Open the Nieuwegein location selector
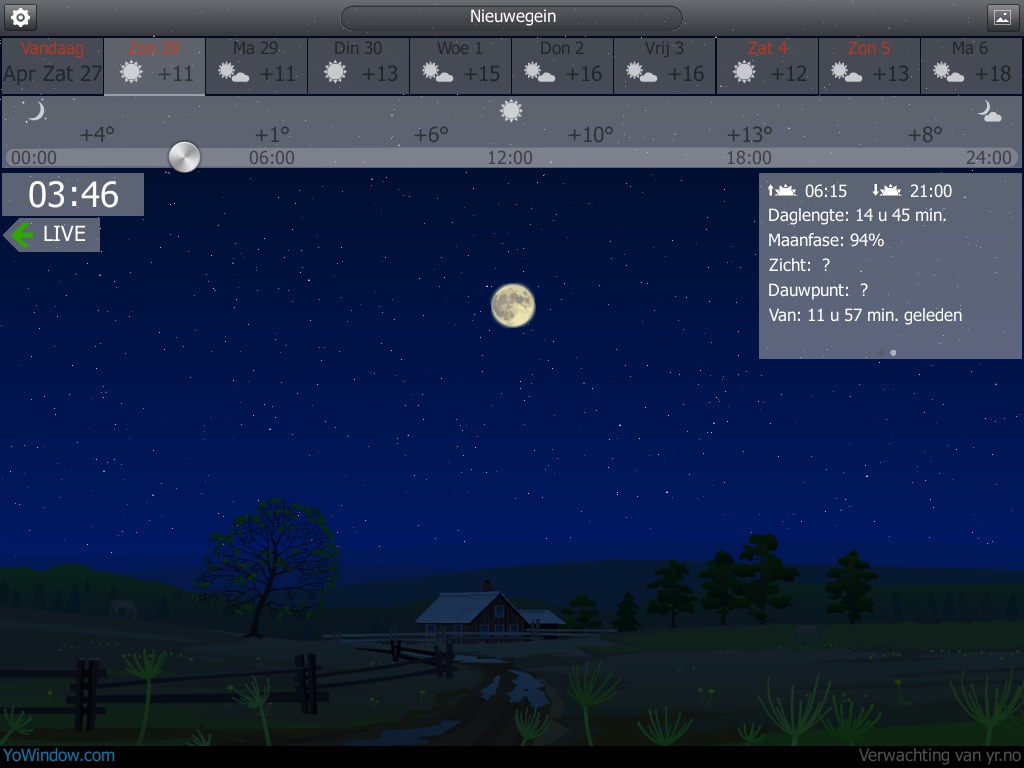Image resolution: width=1024 pixels, height=768 pixels. coord(512,17)
